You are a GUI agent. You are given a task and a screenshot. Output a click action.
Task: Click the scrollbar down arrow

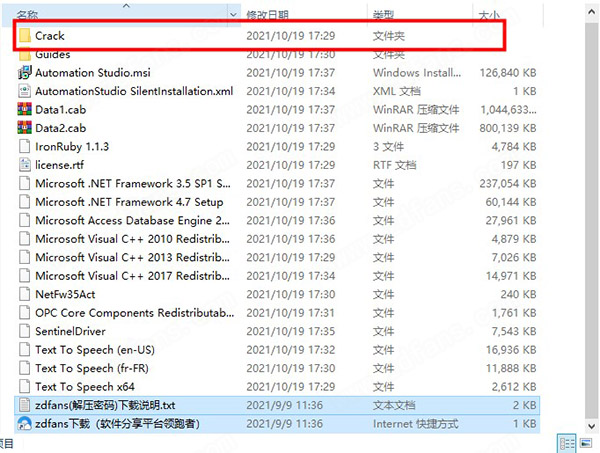(x=592, y=425)
